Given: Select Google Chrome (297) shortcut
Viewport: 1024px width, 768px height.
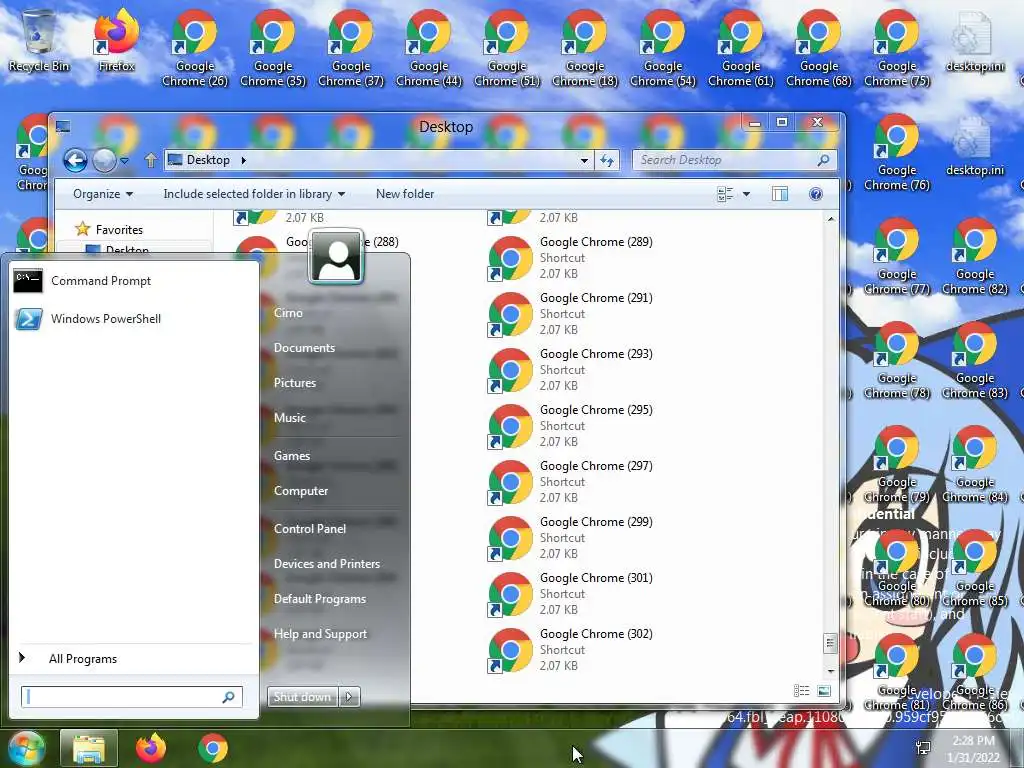Looking at the screenshot, I should (570, 482).
